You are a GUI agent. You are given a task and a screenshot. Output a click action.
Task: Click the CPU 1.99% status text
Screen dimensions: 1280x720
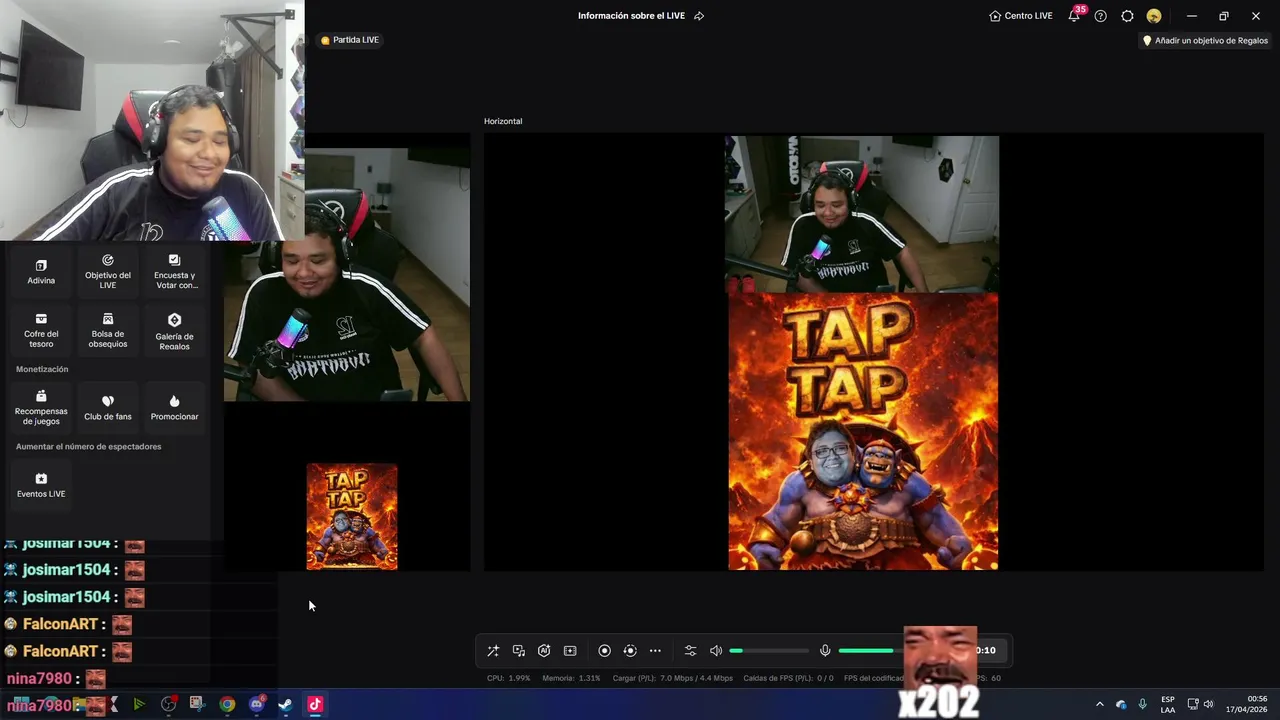tap(509, 678)
